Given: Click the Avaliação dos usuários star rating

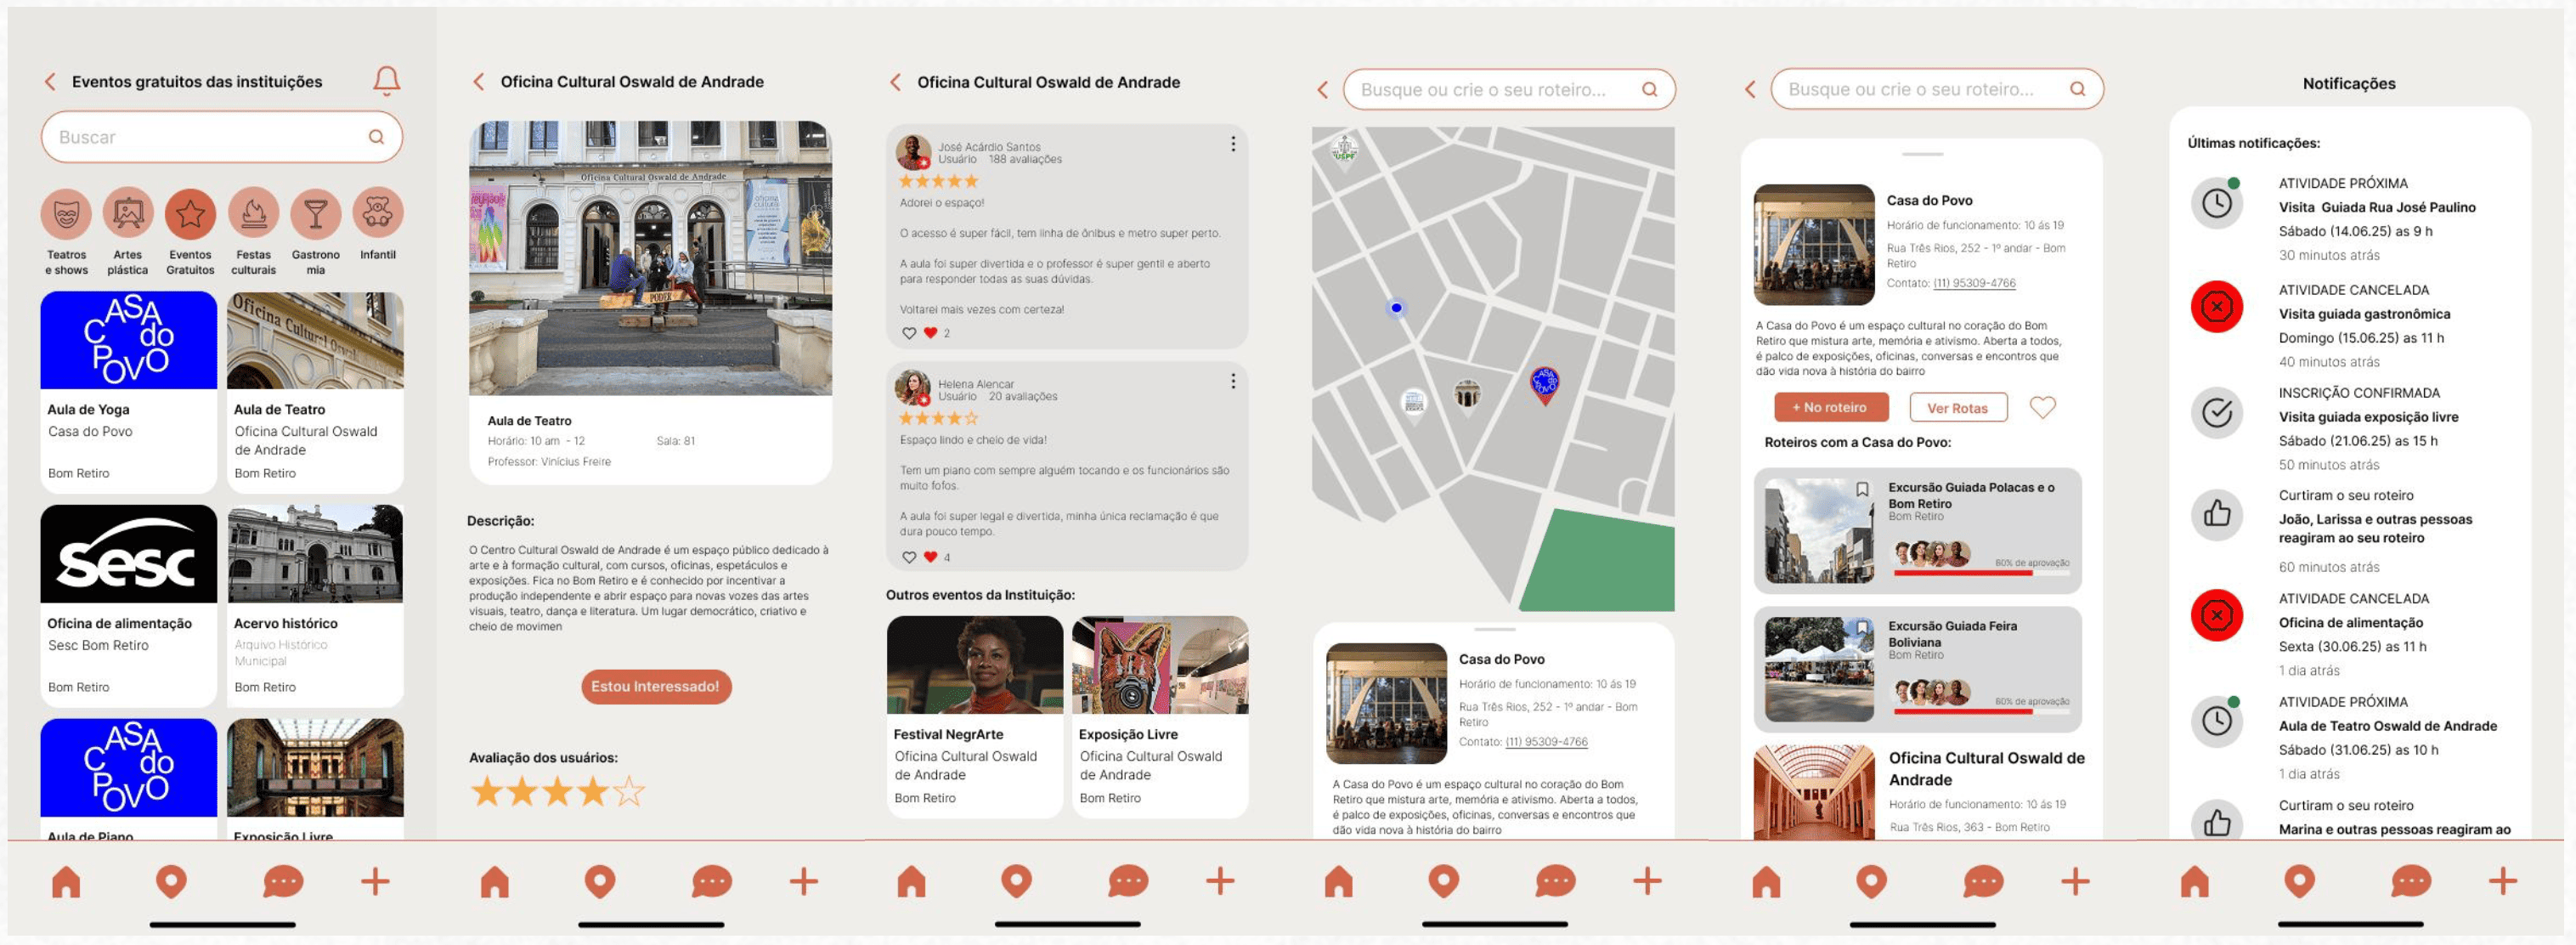Looking at the screenshot, I should pos(557,792).
